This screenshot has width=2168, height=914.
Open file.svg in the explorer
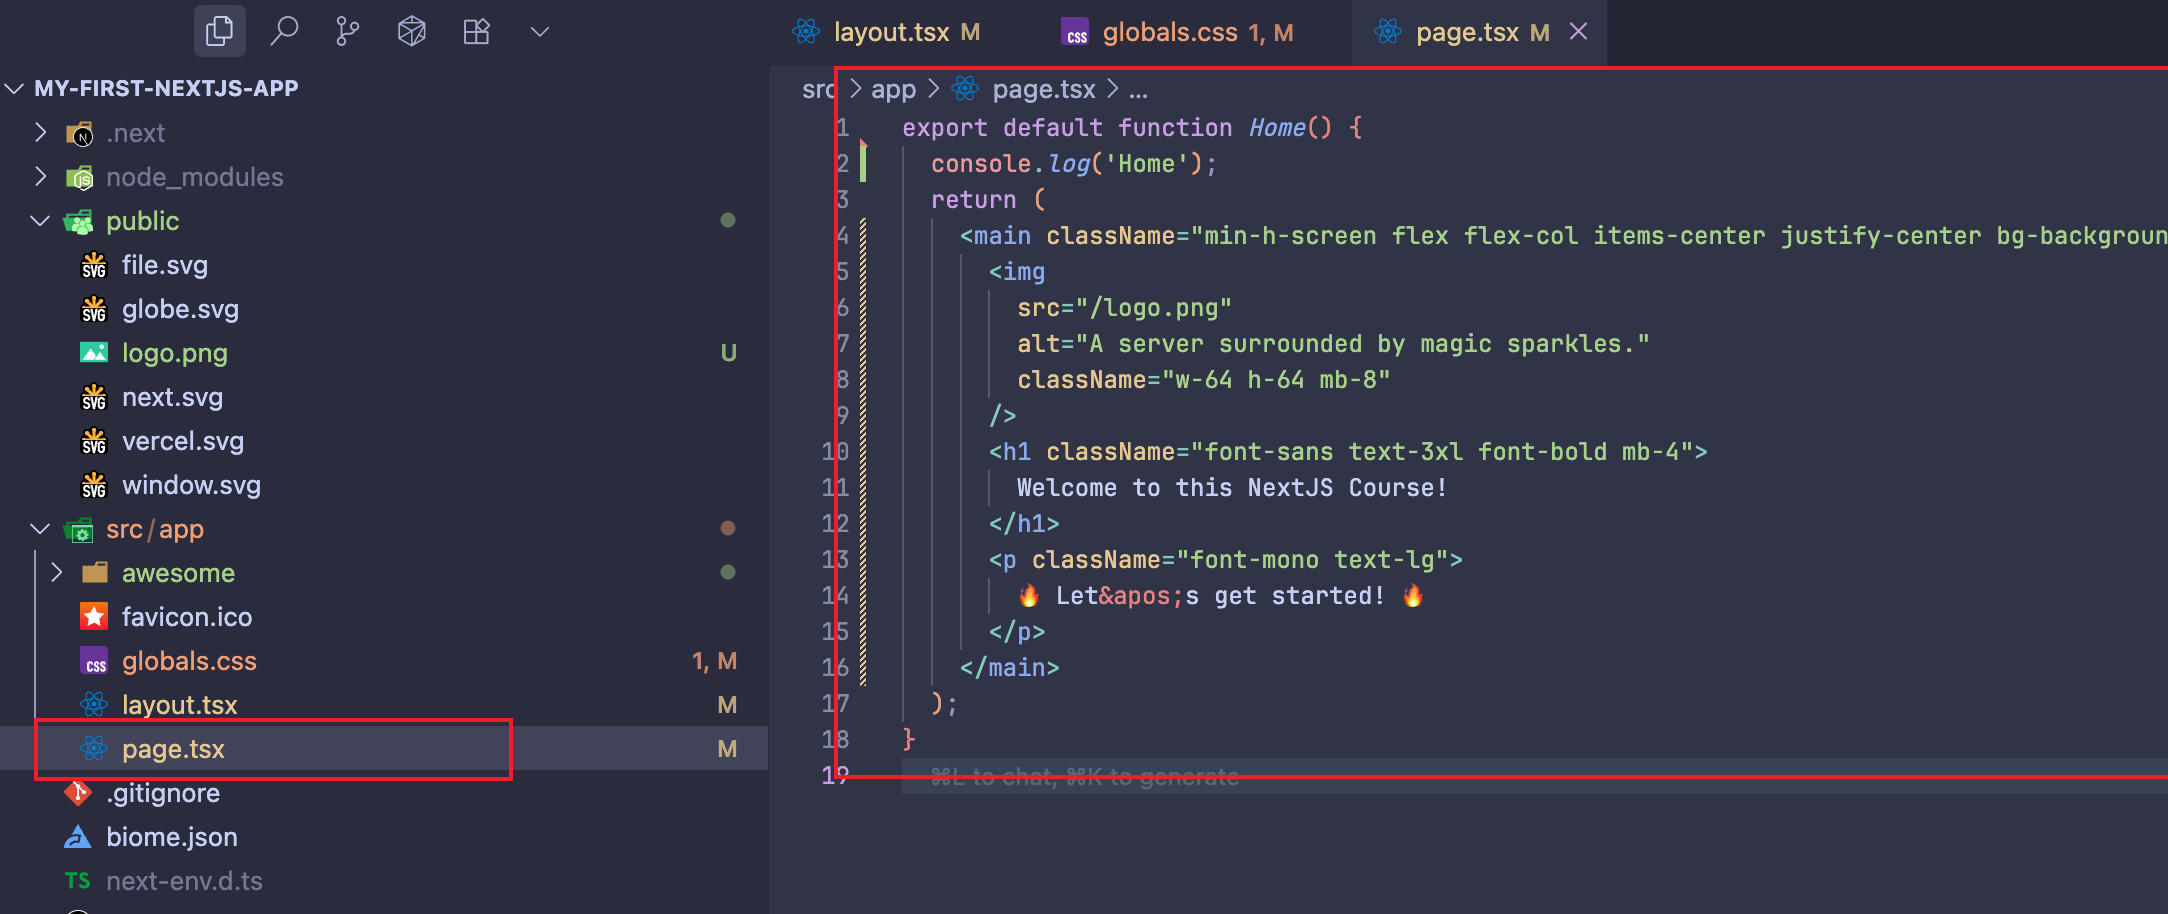[x=165, y=265]
